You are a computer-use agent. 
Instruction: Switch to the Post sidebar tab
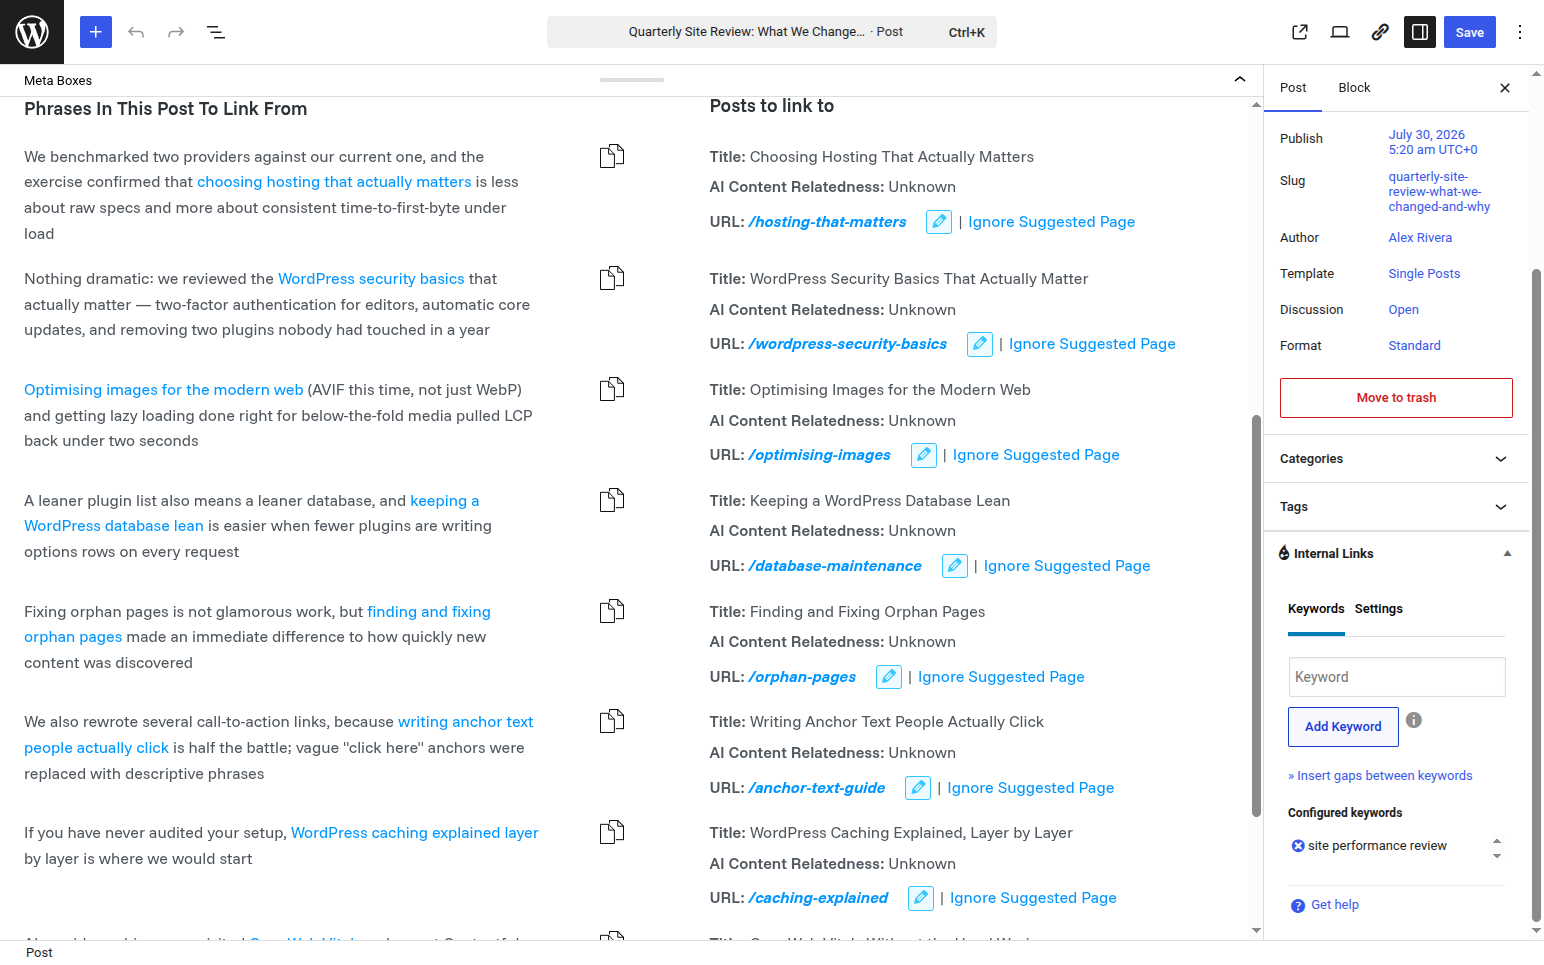pos(1293,88)
